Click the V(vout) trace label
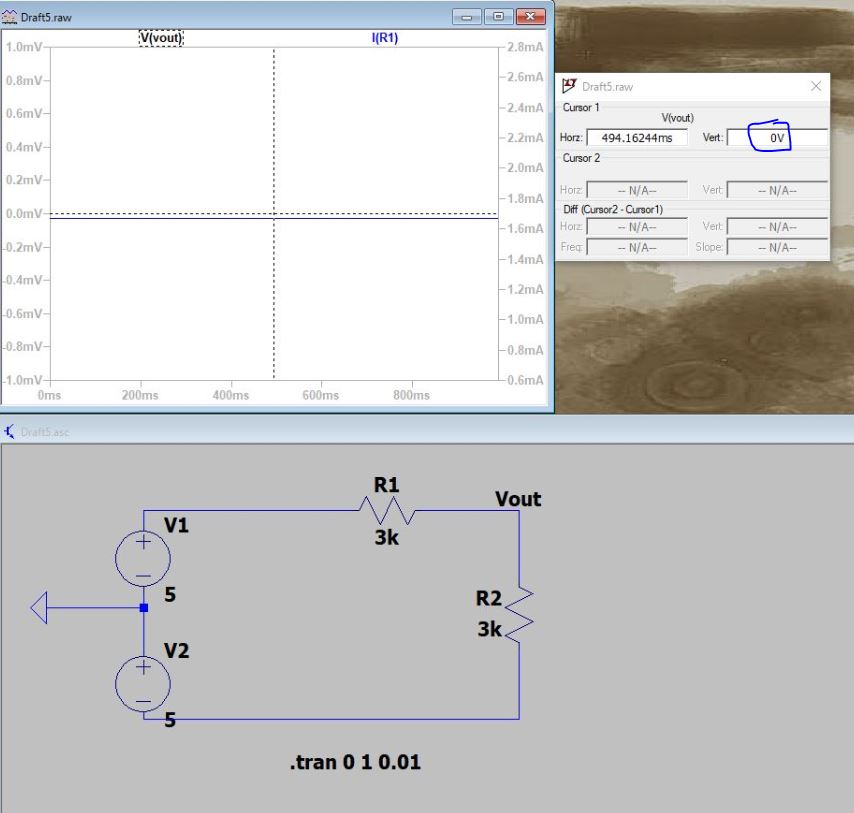854x813 pixels. click(161, 38)
